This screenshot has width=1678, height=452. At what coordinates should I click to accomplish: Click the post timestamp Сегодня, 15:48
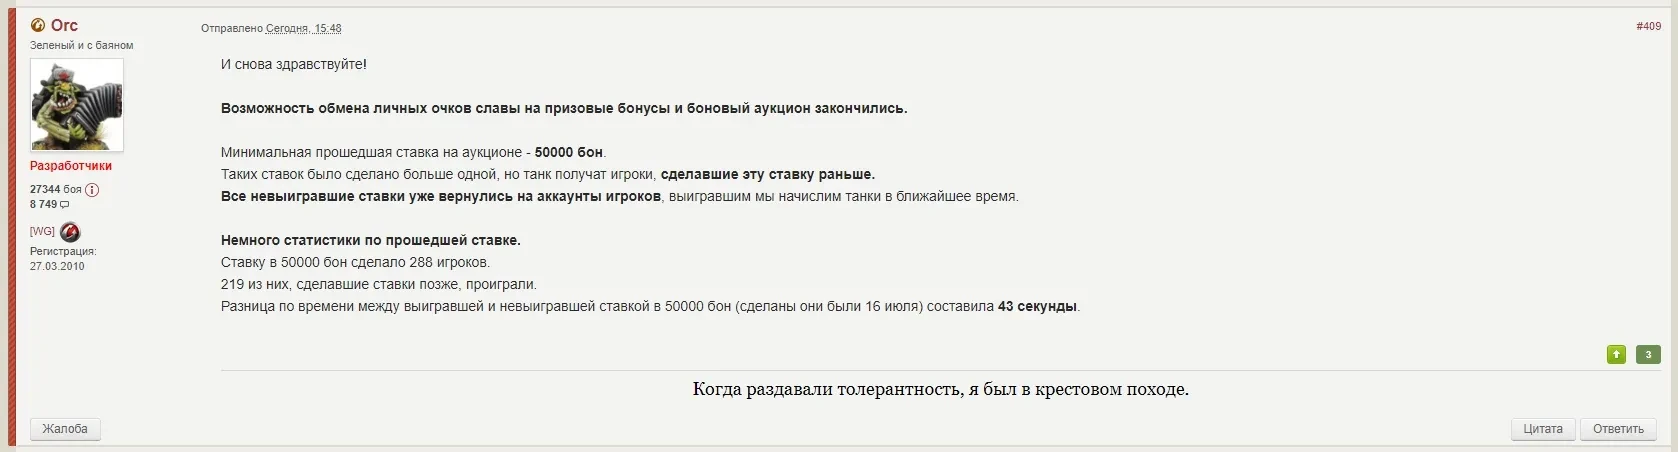pos(303,29)
